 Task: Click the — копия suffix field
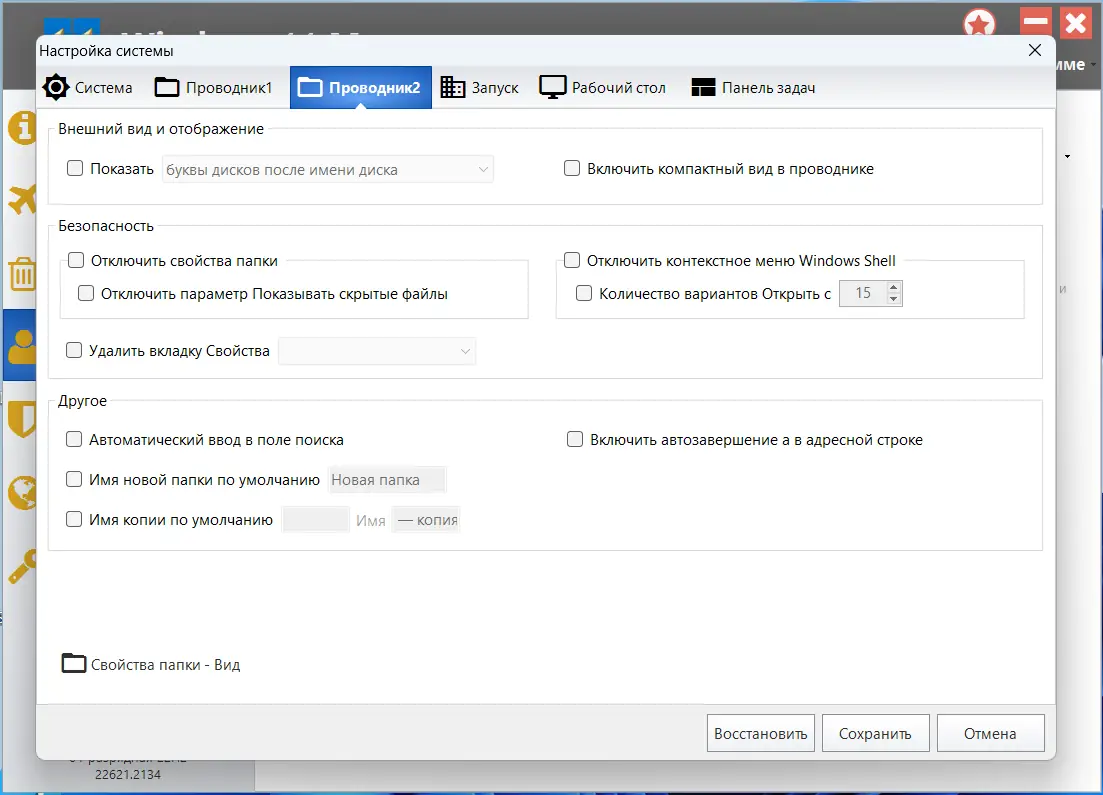tap(426, 520)
